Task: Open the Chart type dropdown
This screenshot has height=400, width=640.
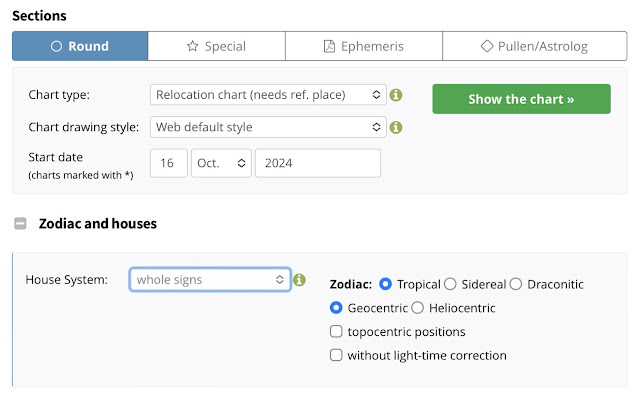Action: click(268, 95)
